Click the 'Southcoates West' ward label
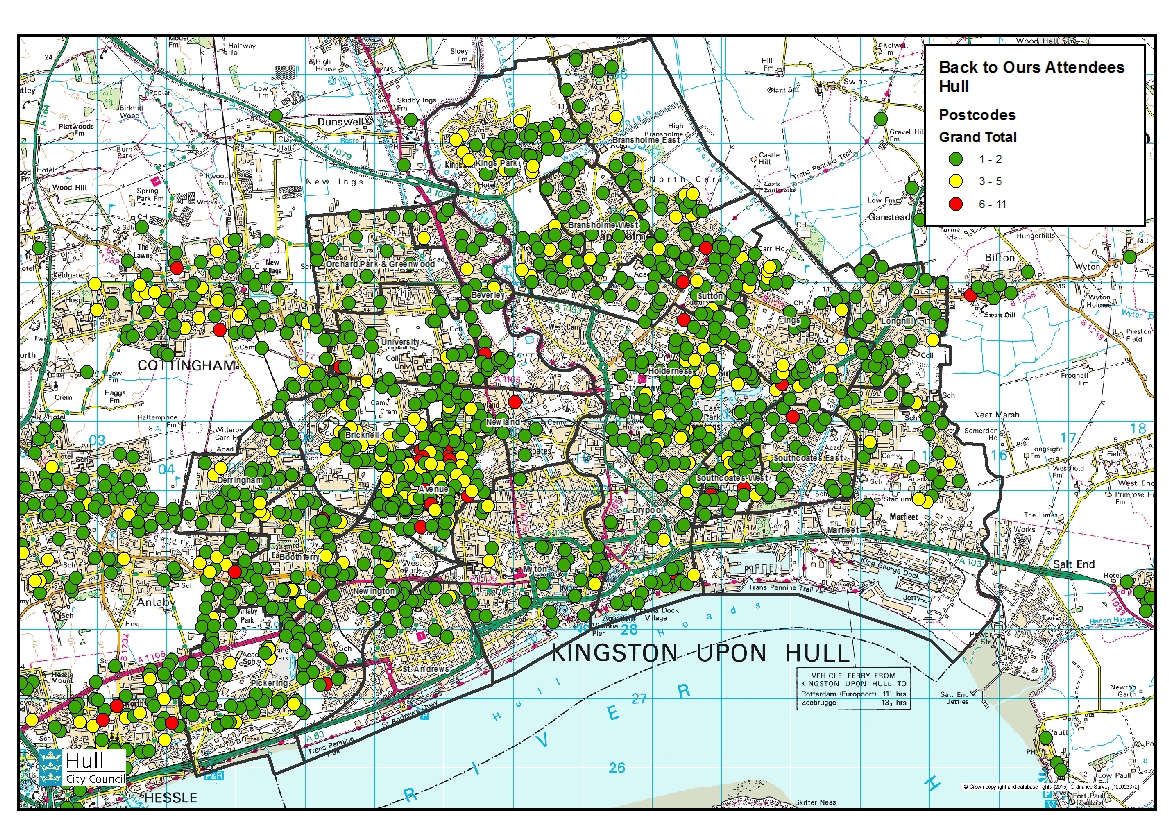Screen dimensions: 1169x827 coord(732,478)
